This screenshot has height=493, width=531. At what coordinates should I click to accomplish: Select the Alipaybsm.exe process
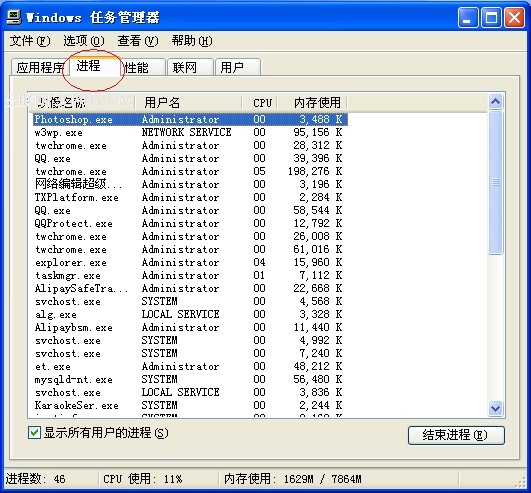pyautogui.click(x=190, y=327)
